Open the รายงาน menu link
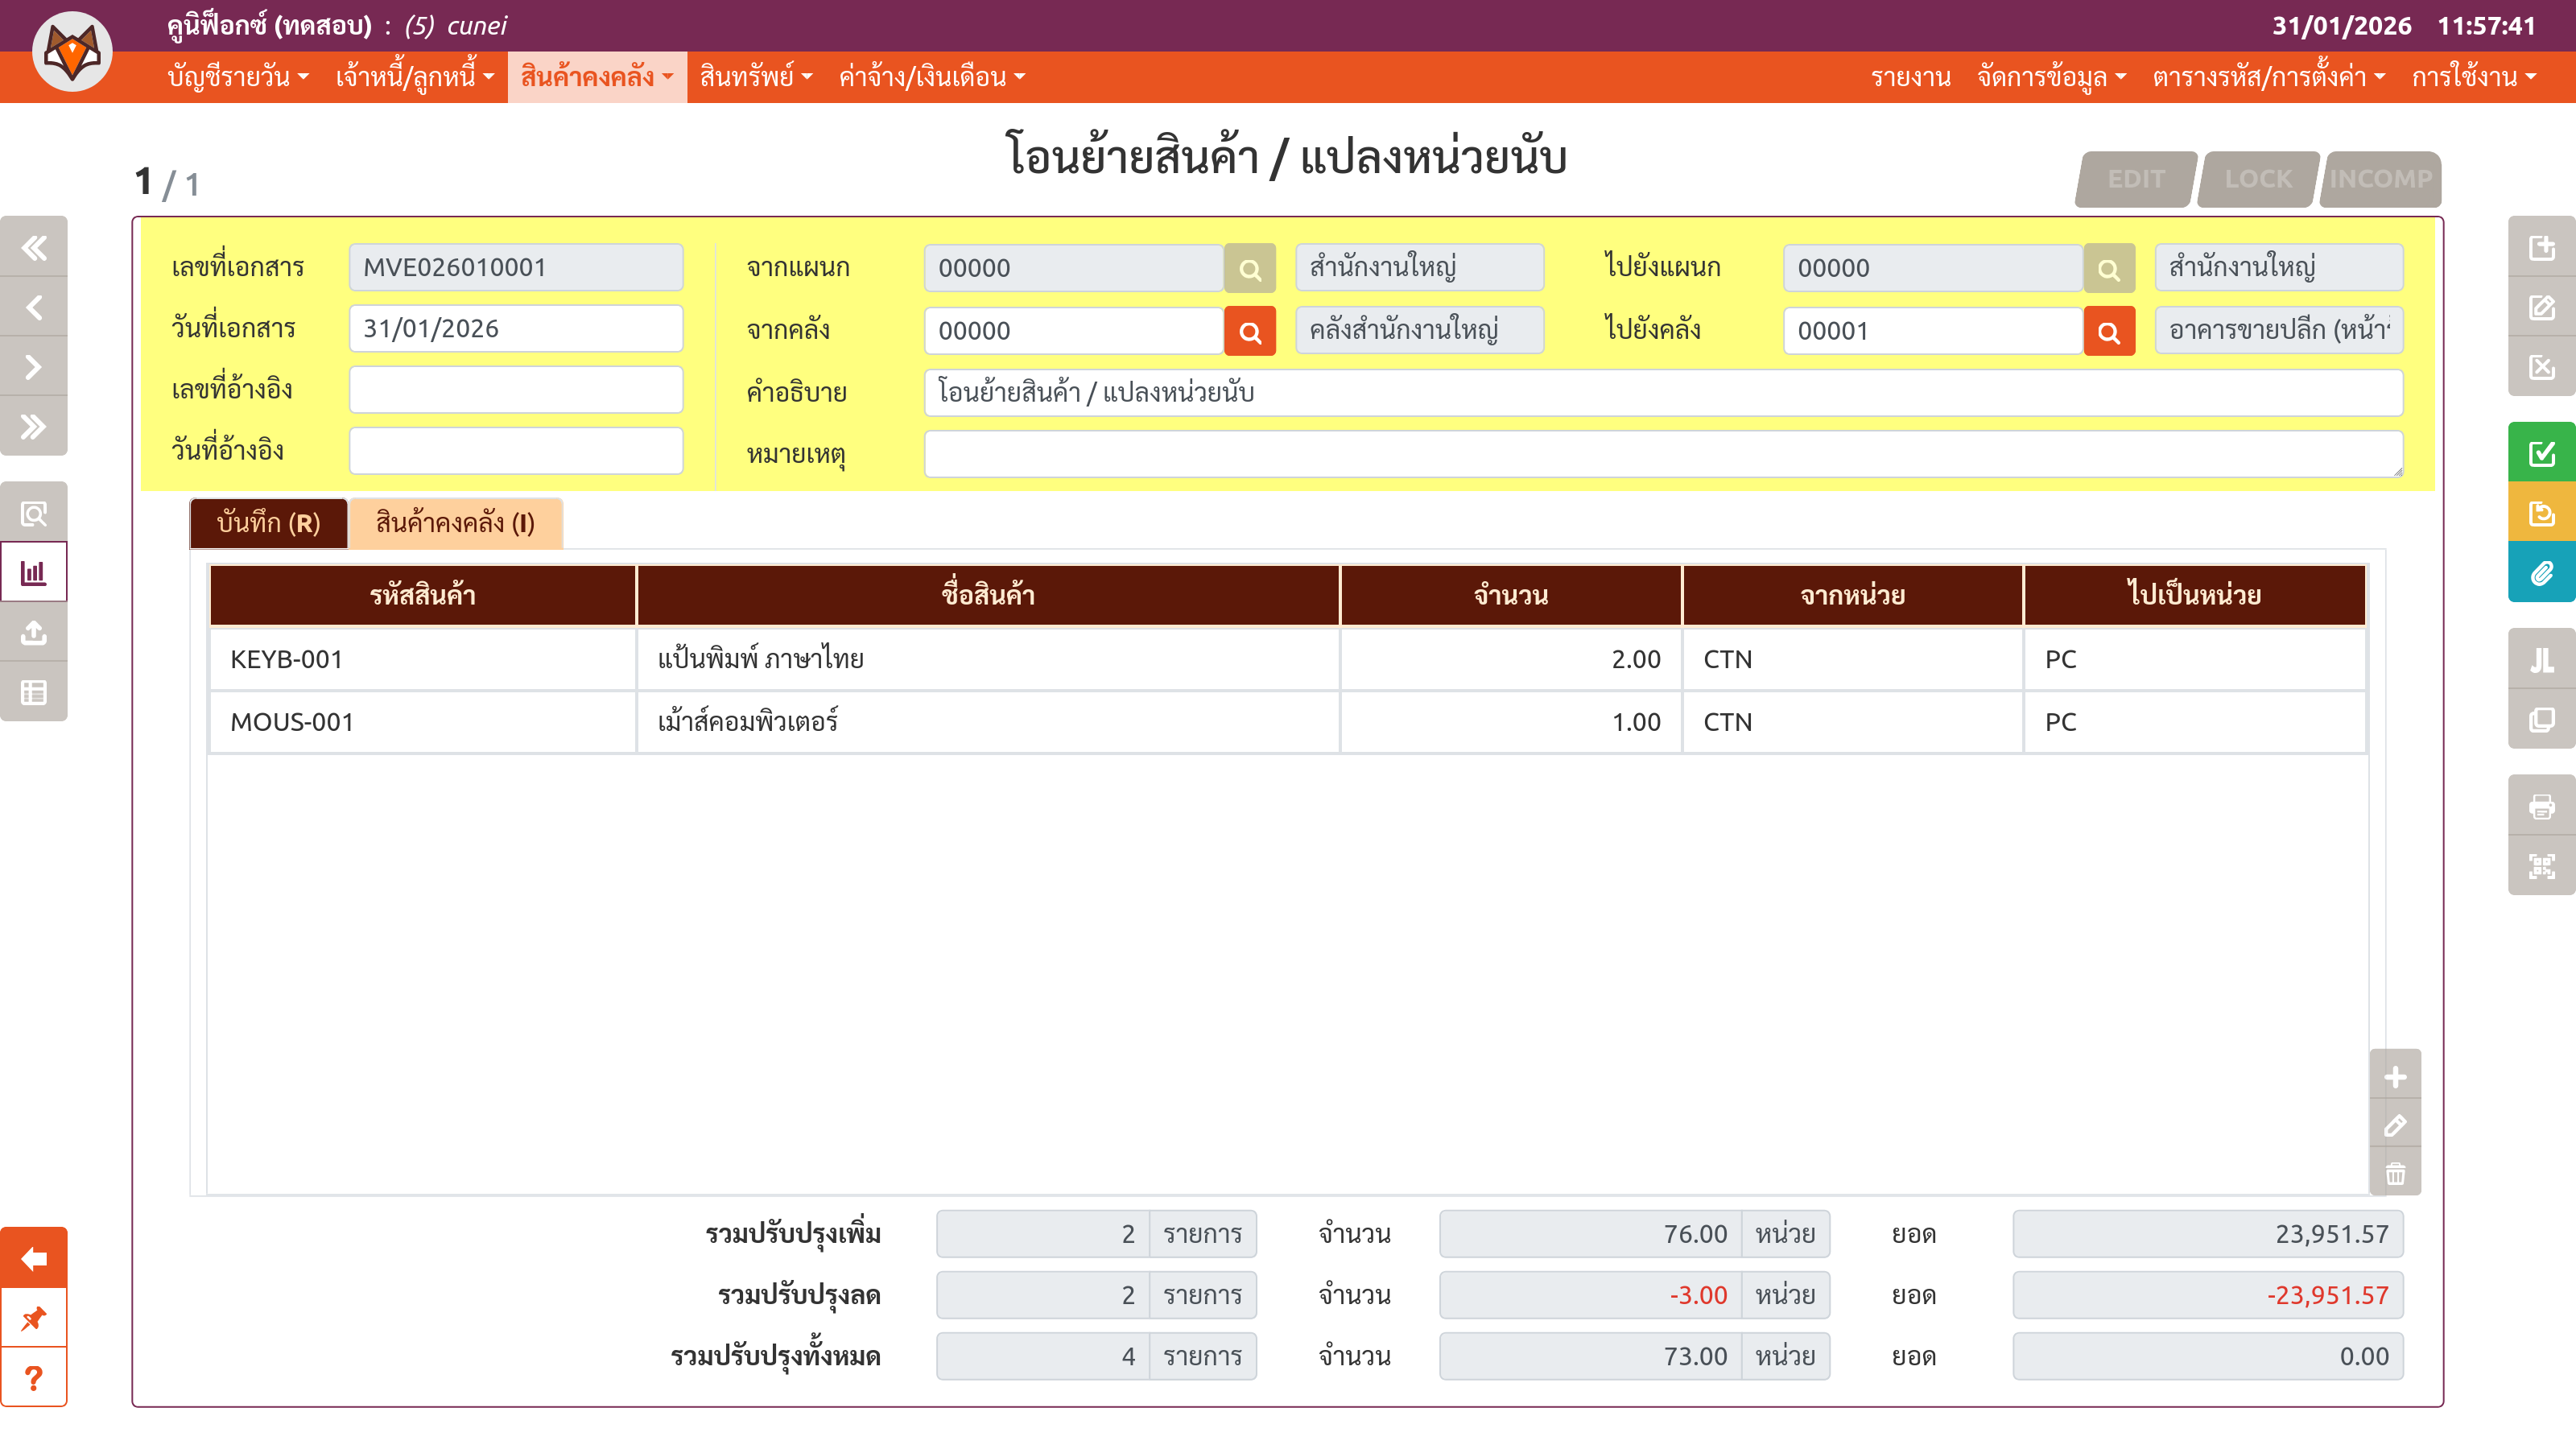2576x1449 pixels. 1909,77
